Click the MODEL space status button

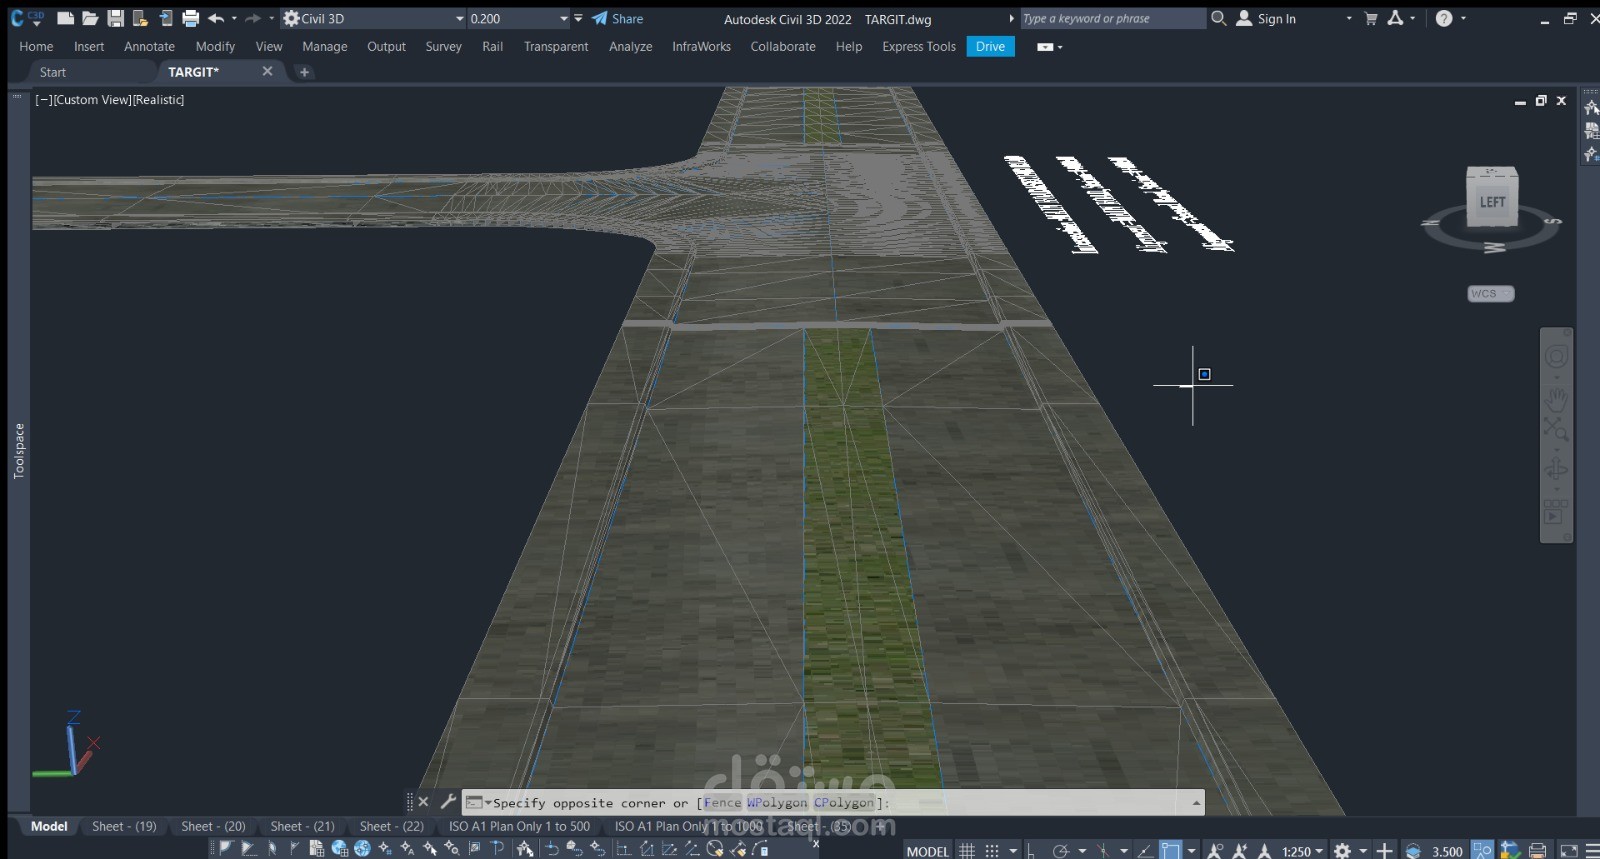click(927, 851)
